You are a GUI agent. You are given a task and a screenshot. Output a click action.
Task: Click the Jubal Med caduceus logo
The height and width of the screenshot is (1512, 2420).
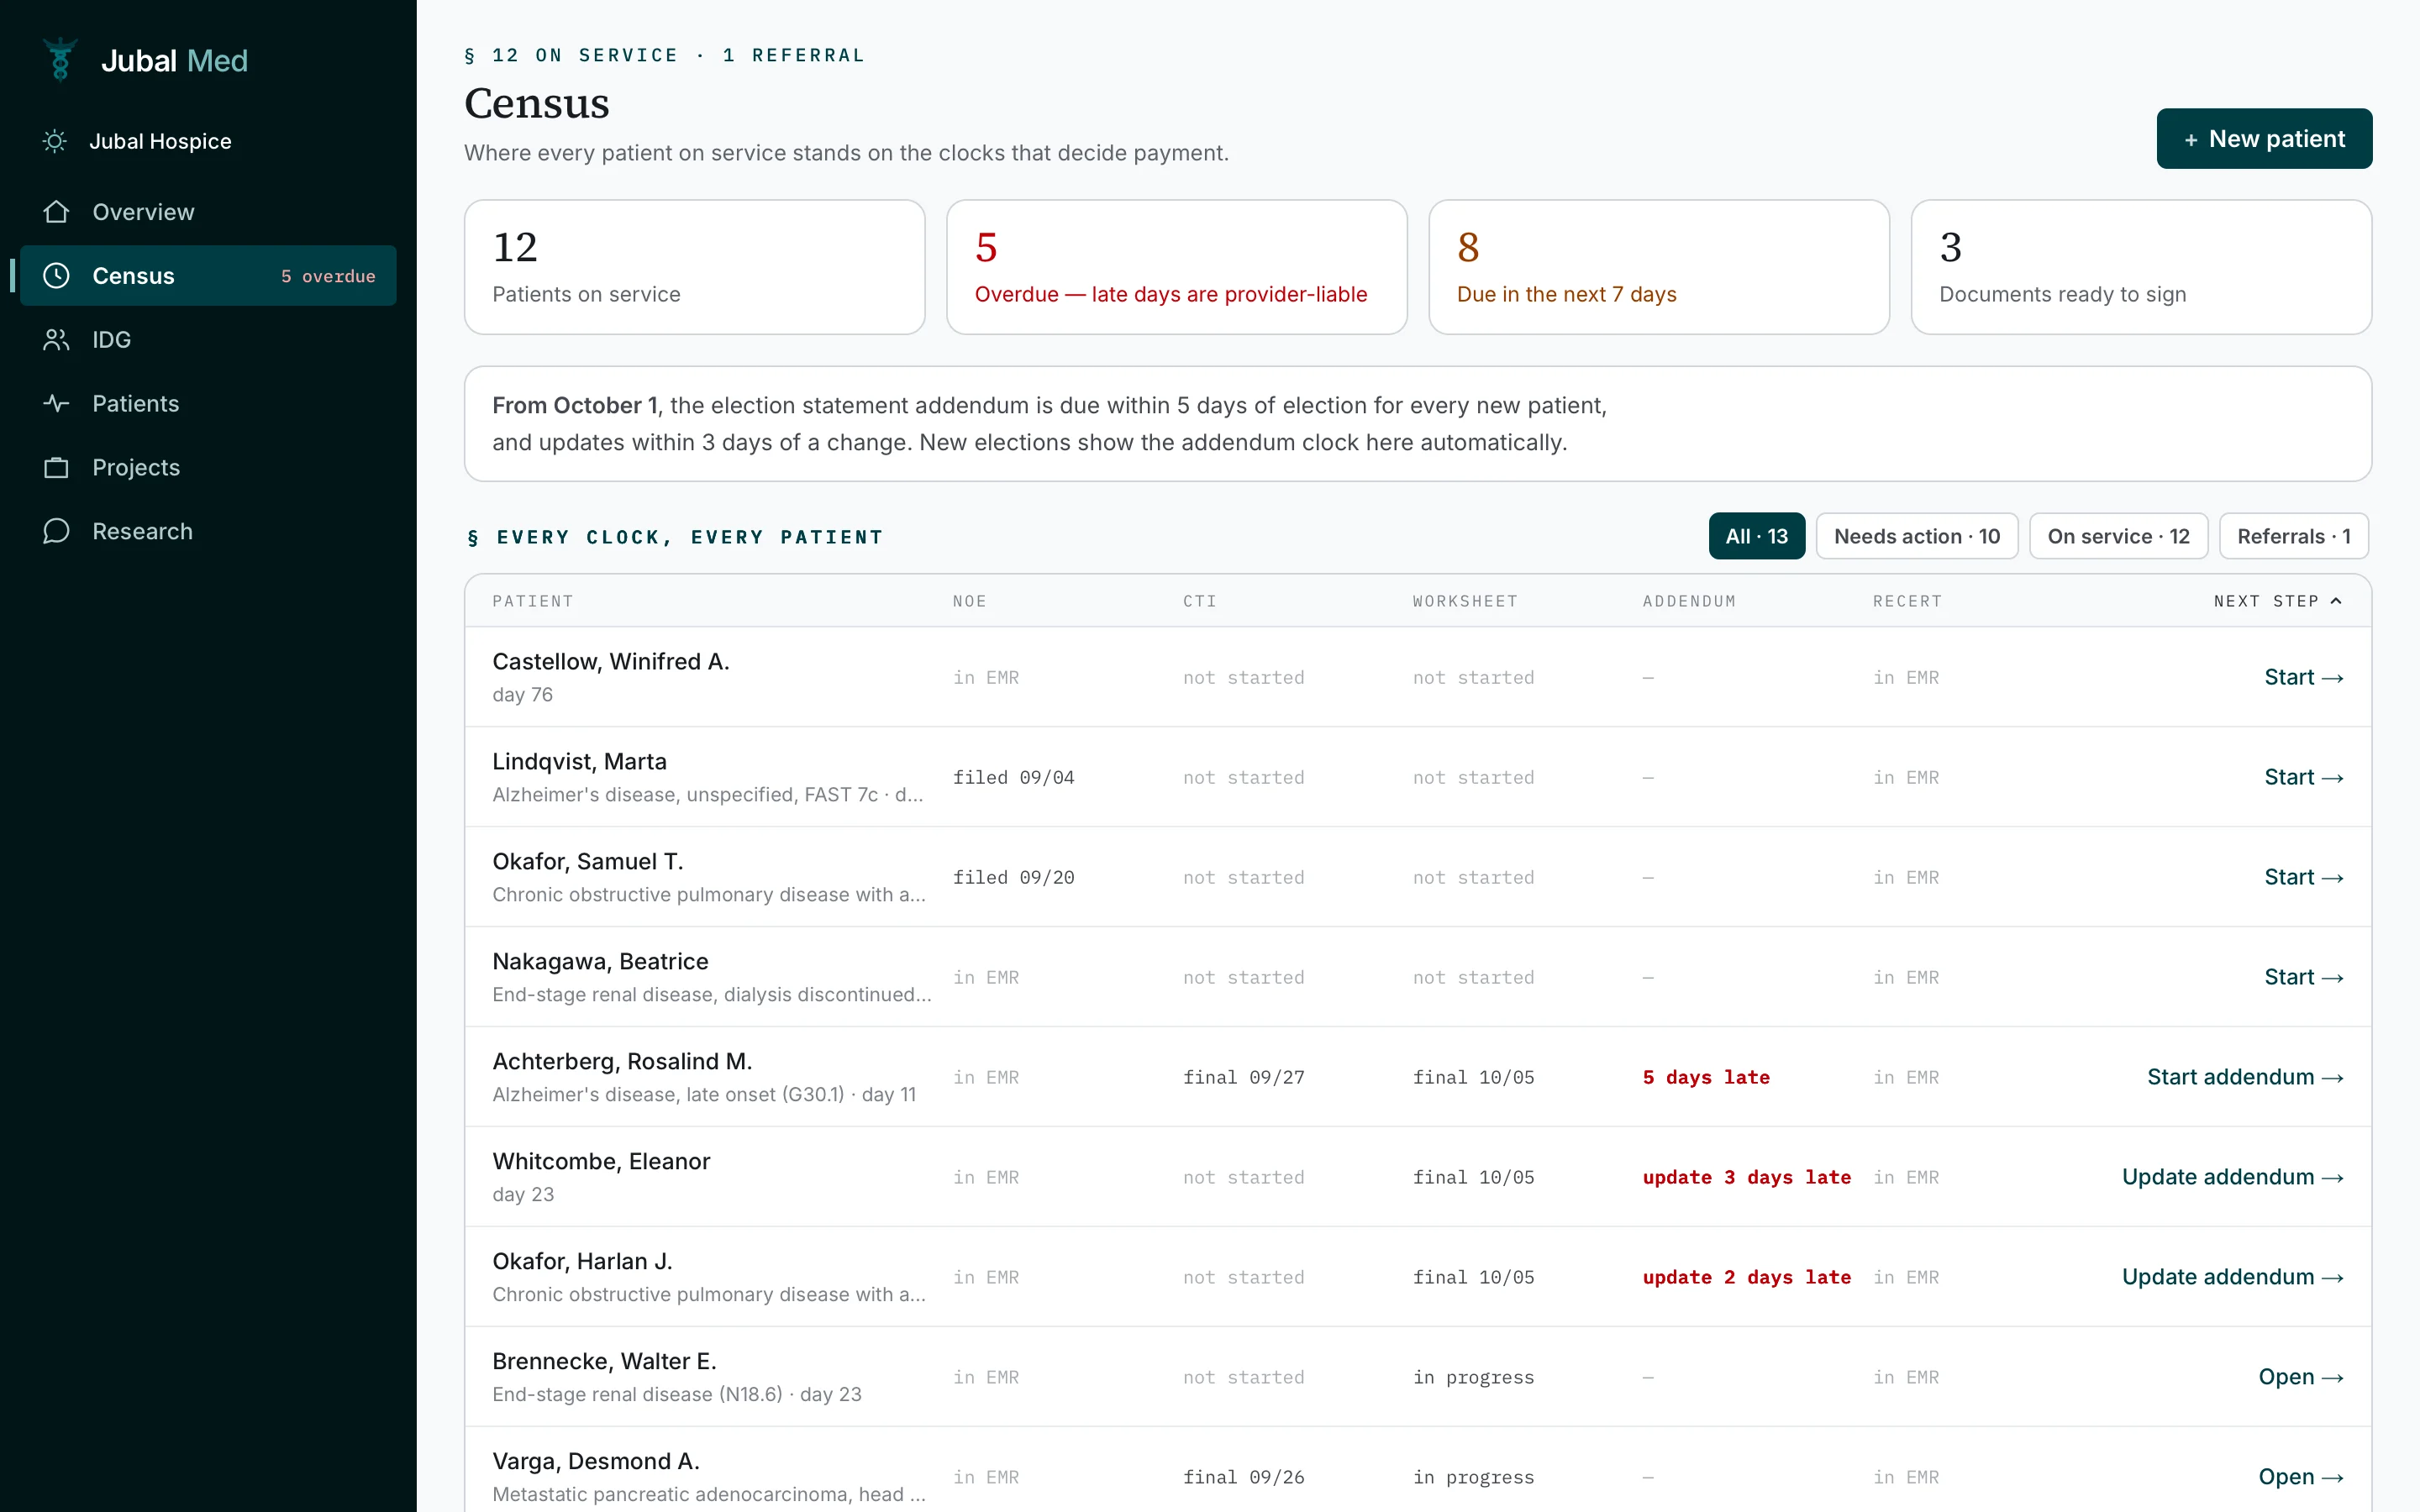[x=60, y=60]
